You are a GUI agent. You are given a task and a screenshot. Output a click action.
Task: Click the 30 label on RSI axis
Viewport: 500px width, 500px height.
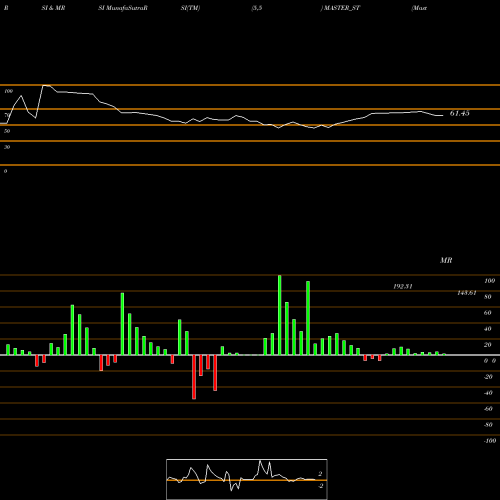7,147
